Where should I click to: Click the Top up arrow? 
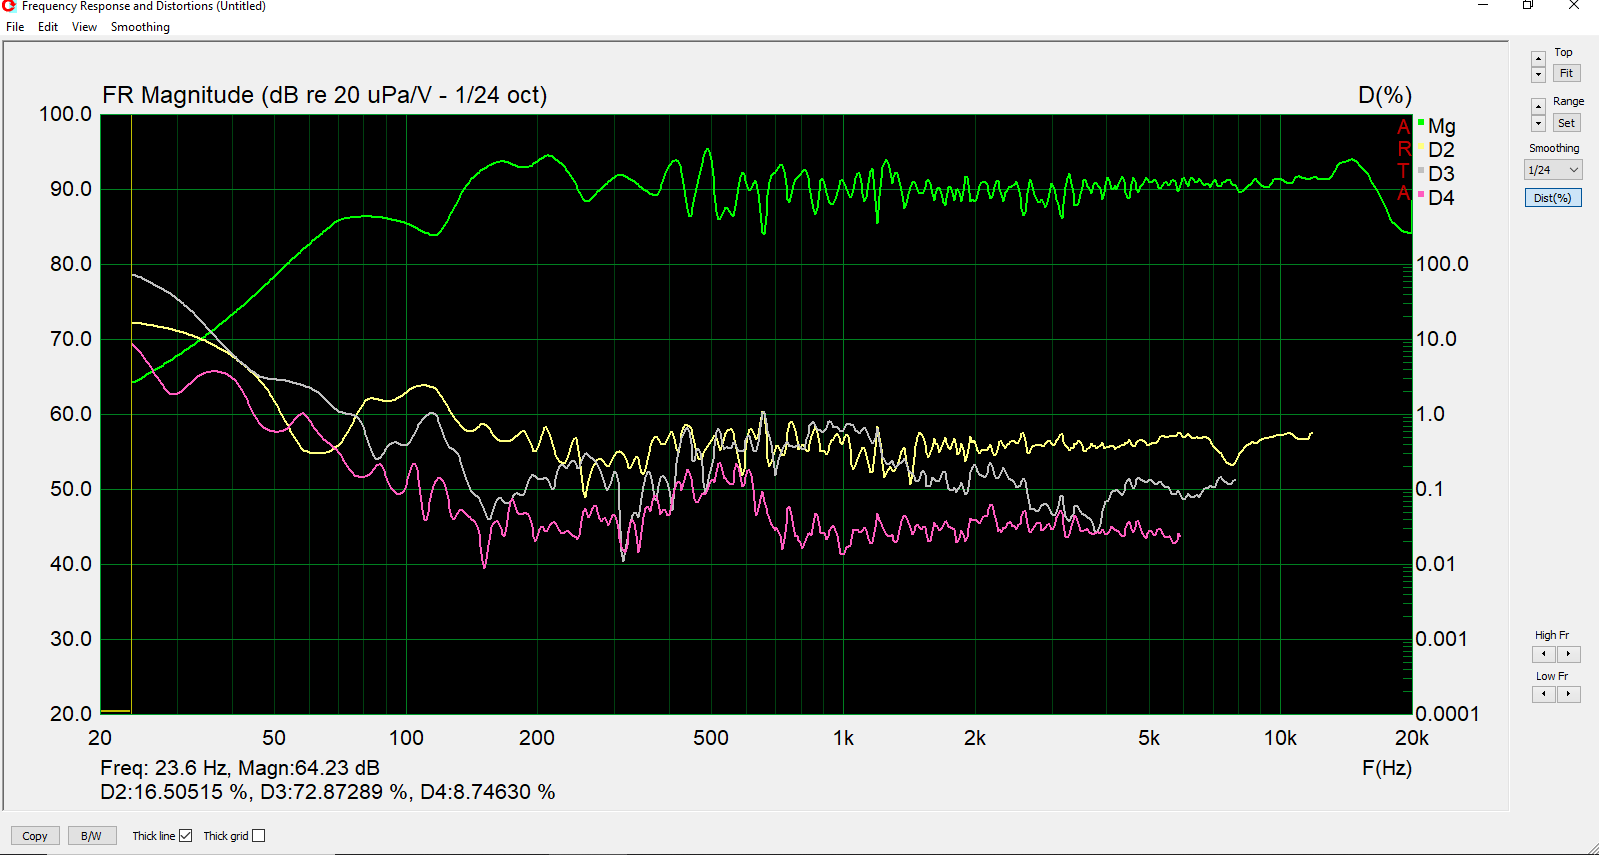coord(1538,59)
